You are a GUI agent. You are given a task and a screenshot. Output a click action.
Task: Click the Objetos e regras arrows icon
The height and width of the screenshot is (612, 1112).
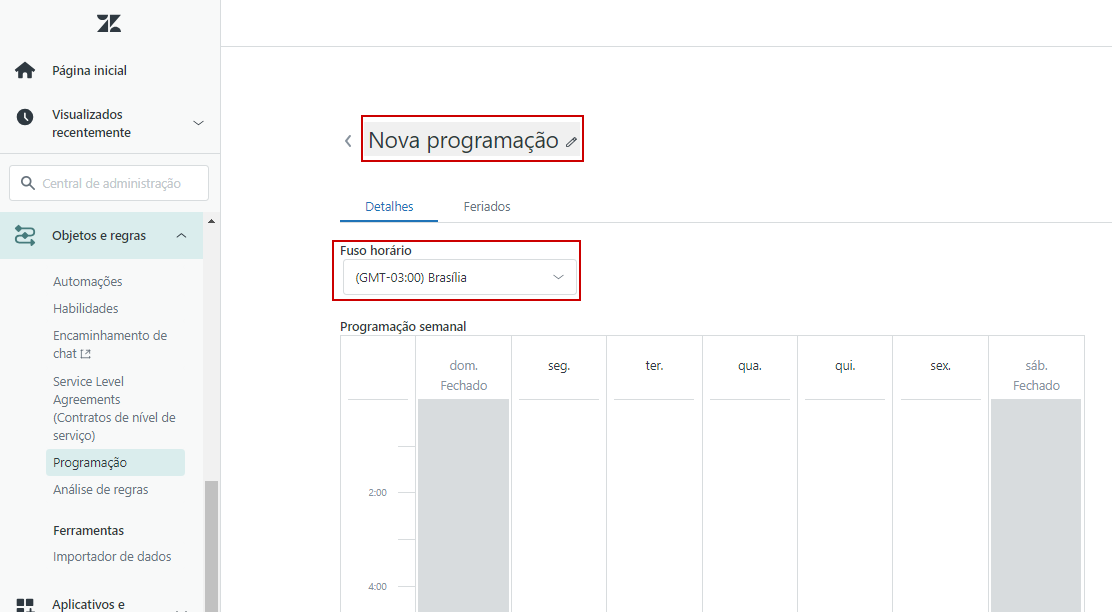tap(25, 236)
